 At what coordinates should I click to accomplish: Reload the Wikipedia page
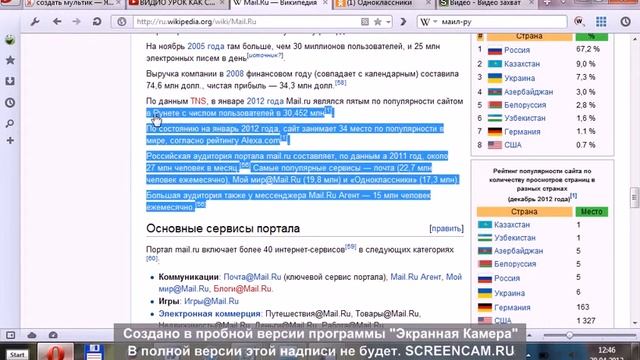pyautogui.click(x=97, y=22)
